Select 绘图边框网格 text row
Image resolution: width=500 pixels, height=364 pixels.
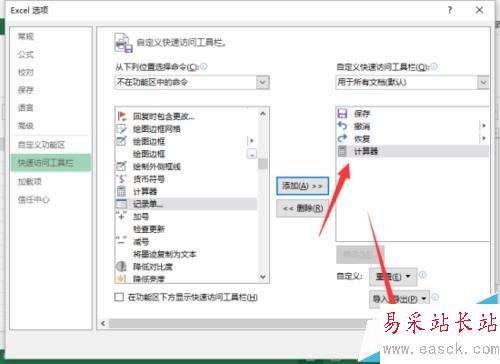pyautogui.click(x=157, y=129)
